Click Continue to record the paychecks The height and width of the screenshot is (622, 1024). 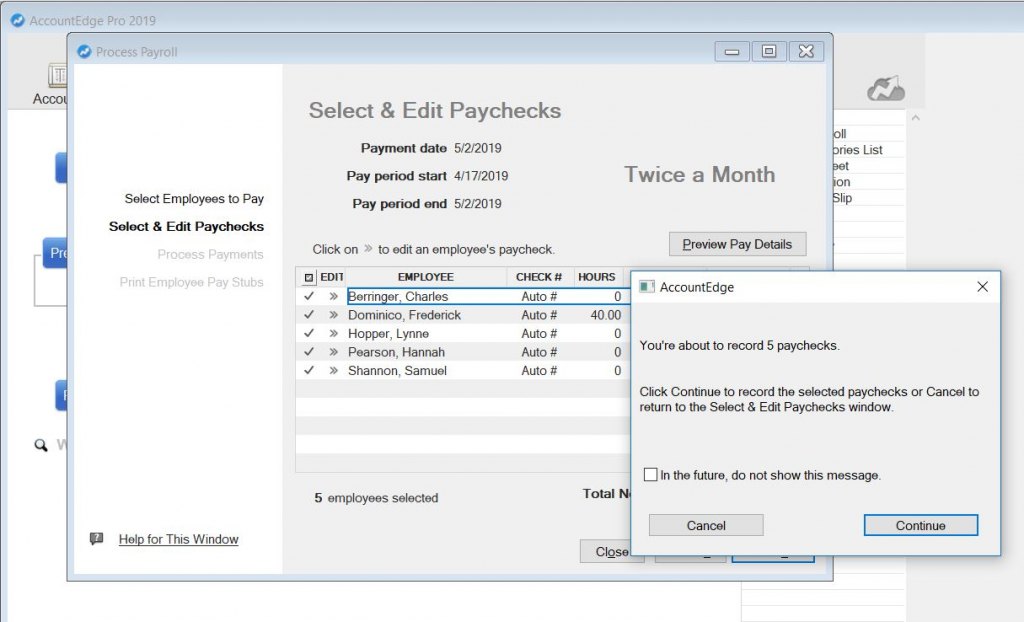[919, 524]
